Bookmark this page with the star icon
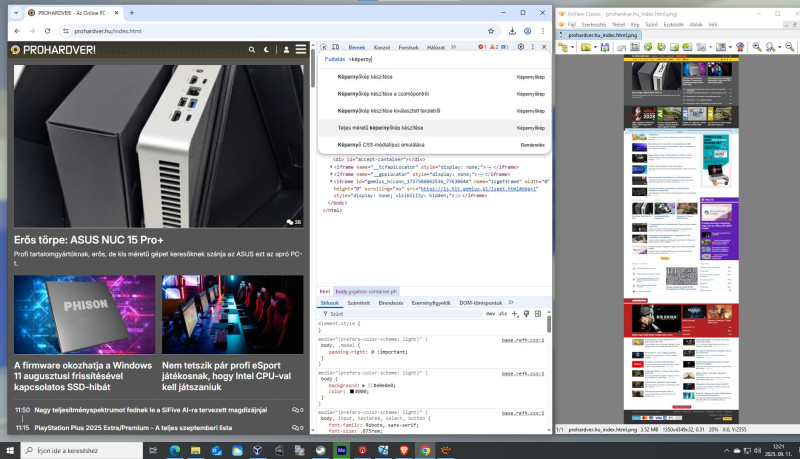Screen dimensions: 800x459 click(491, 31)
